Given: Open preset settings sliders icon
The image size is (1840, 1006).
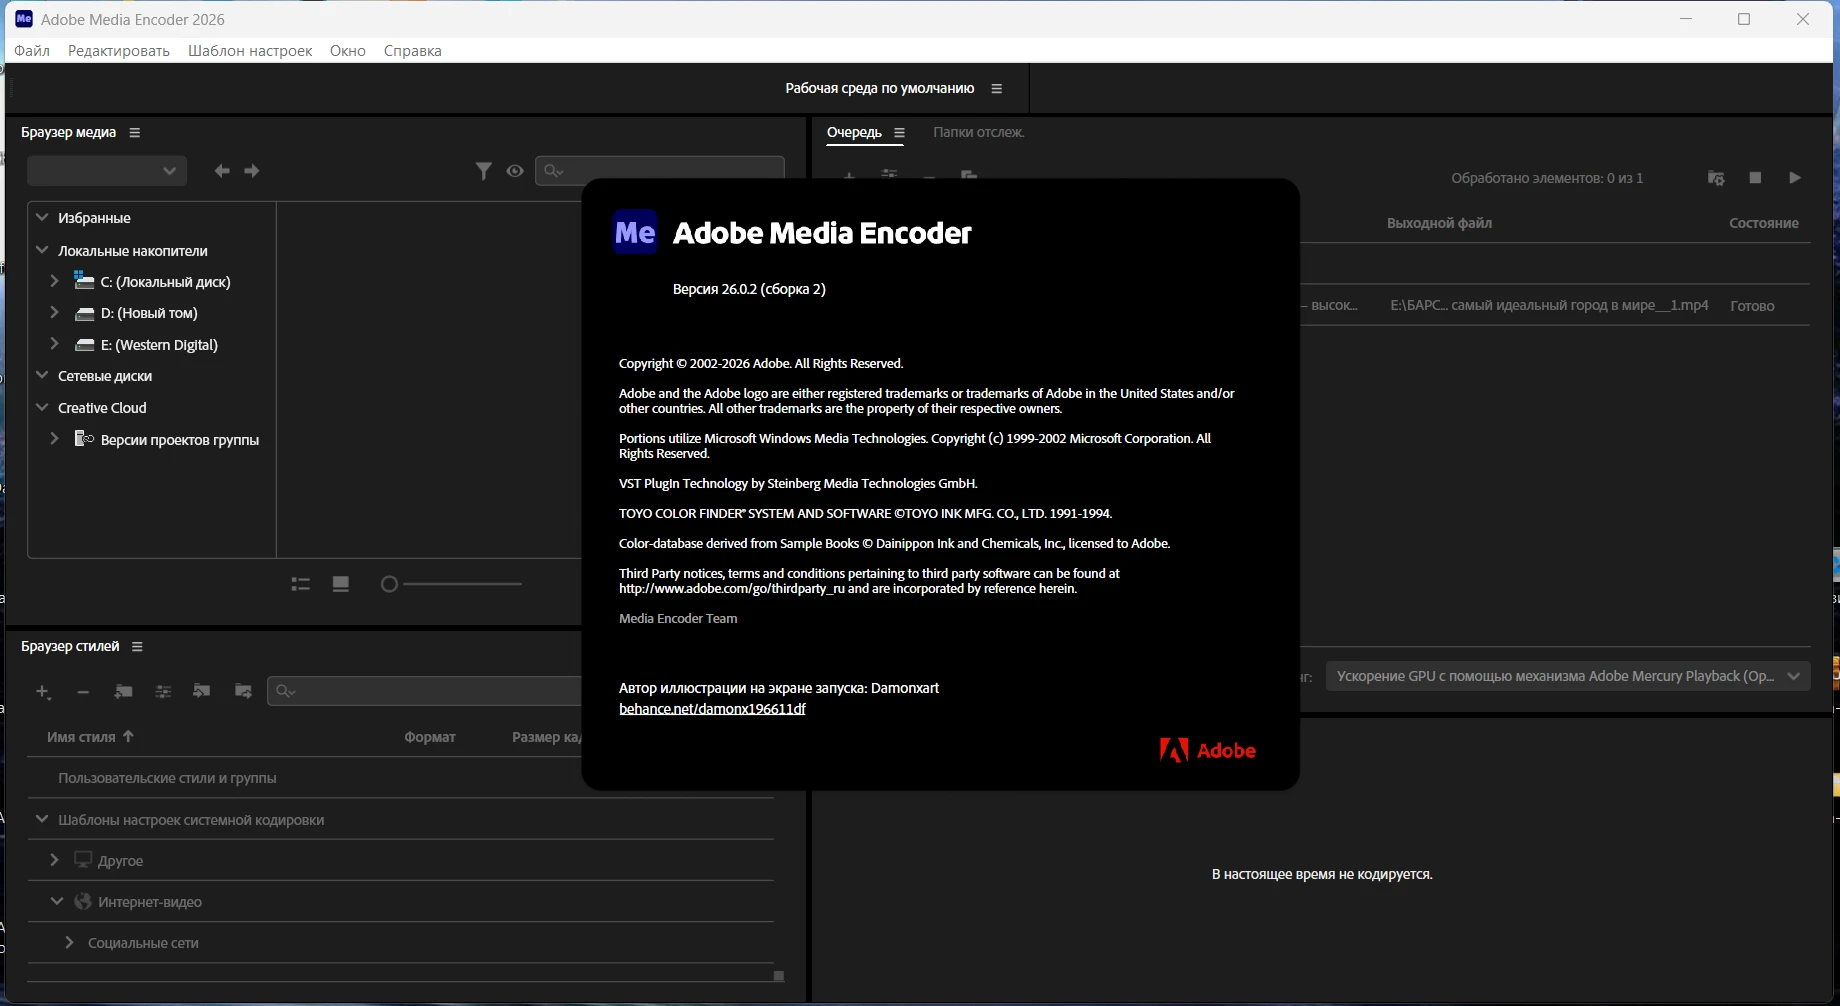Looking at the screenshot, I should (163, 692).
